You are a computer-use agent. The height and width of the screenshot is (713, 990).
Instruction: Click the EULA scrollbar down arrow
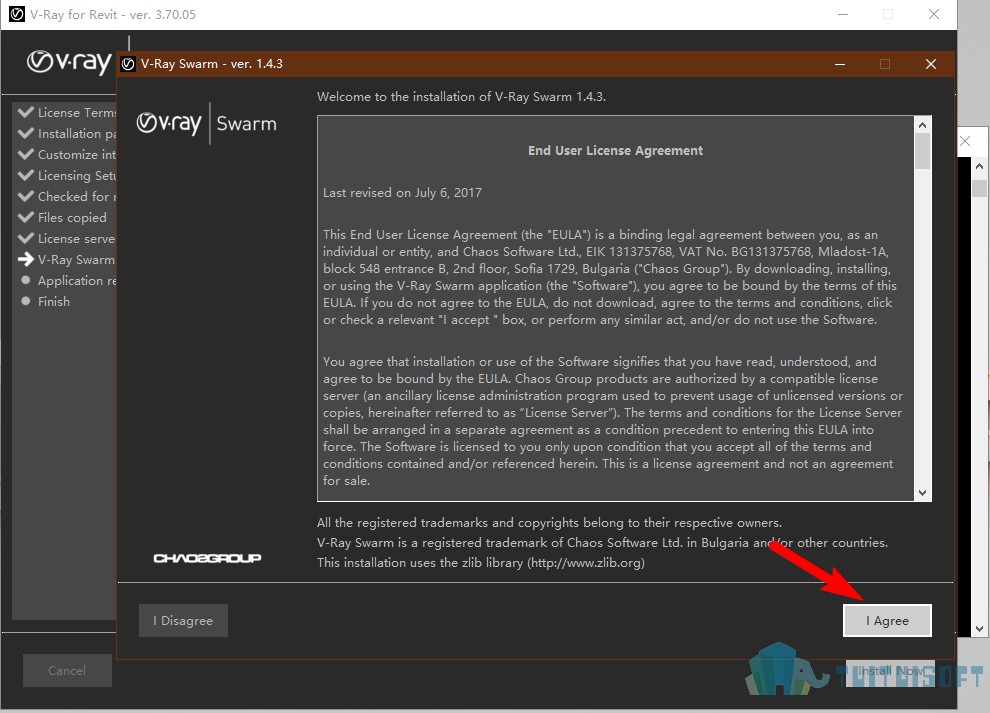pyautogui.click(x=922, y=493)
